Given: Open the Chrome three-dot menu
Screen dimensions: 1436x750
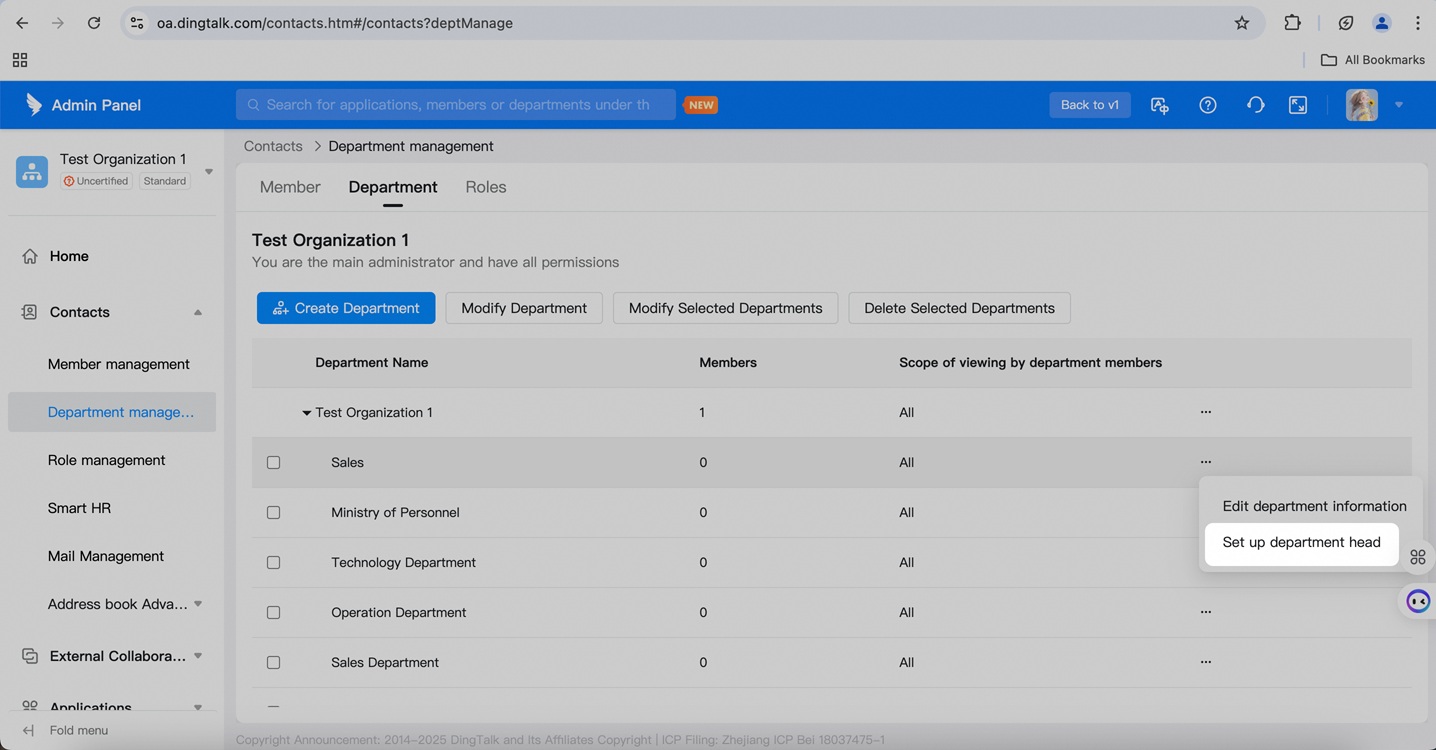Looking at the screenshot, I should click(1418, 23).
